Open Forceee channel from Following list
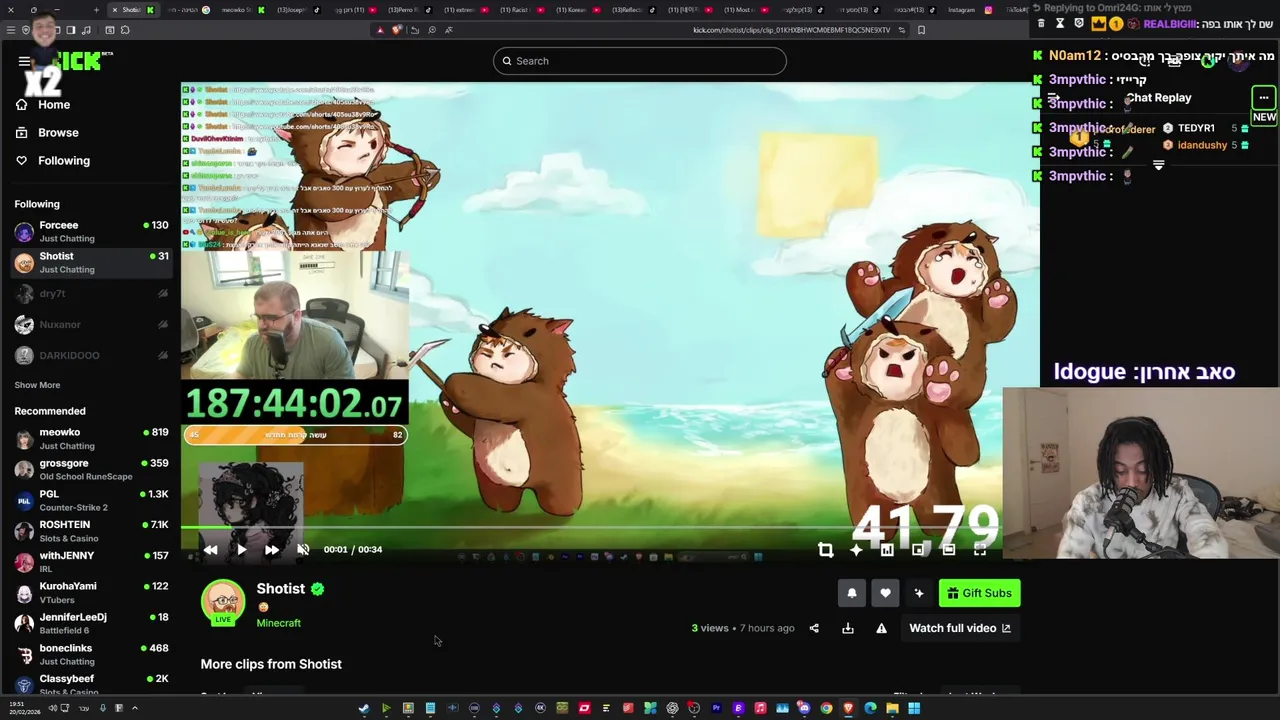The height and width of the screenshot is (720, 1280). (90, 232)
